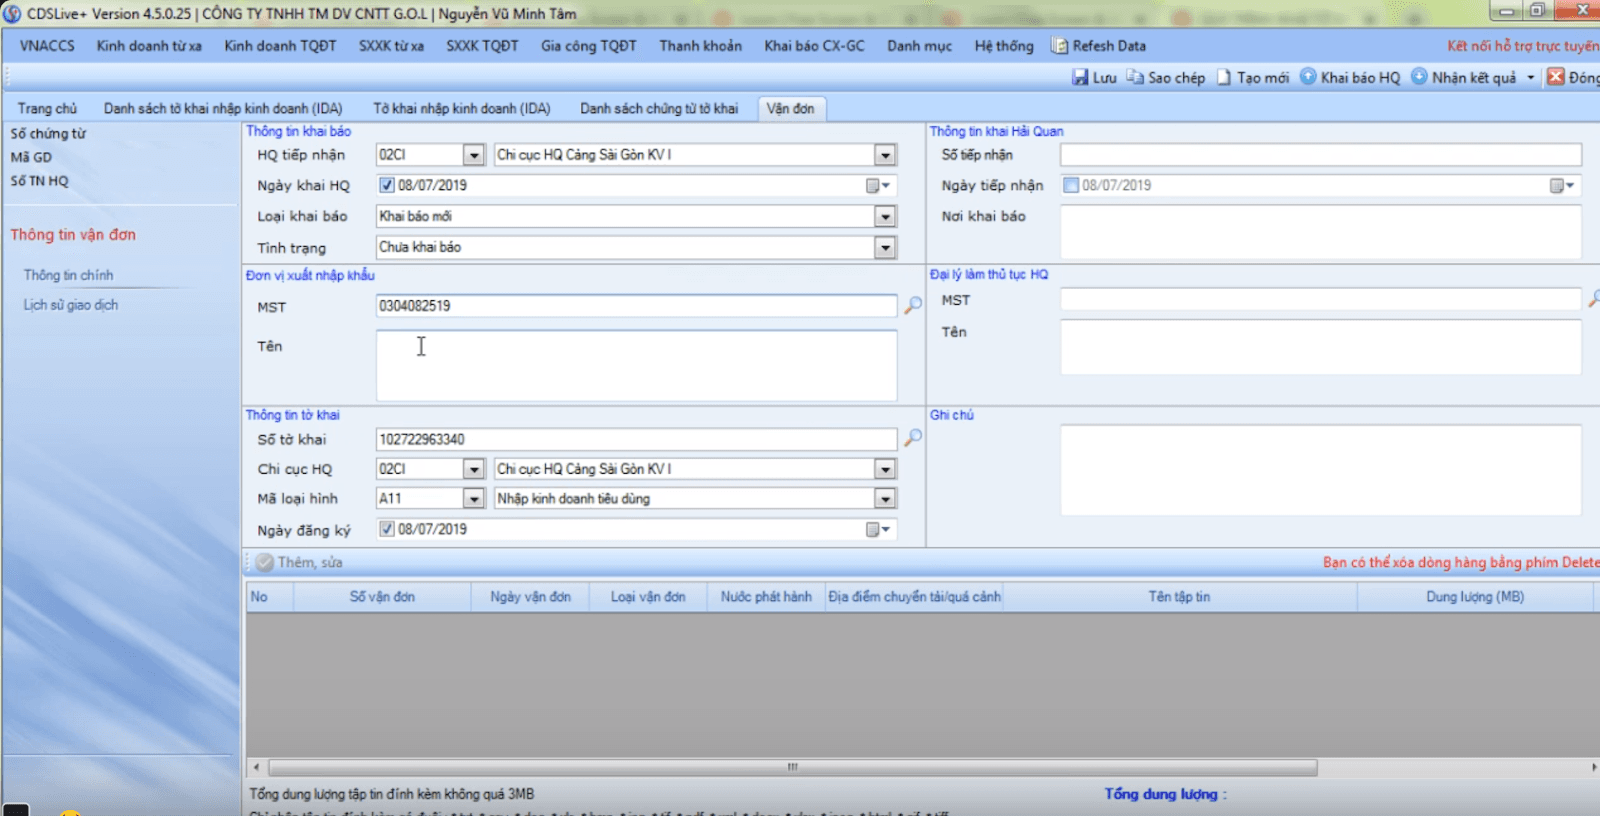The height and width of the screenshot is (816, 1600).
Task: Open Lịch sử giao dịch link
Action: point(71,305)
